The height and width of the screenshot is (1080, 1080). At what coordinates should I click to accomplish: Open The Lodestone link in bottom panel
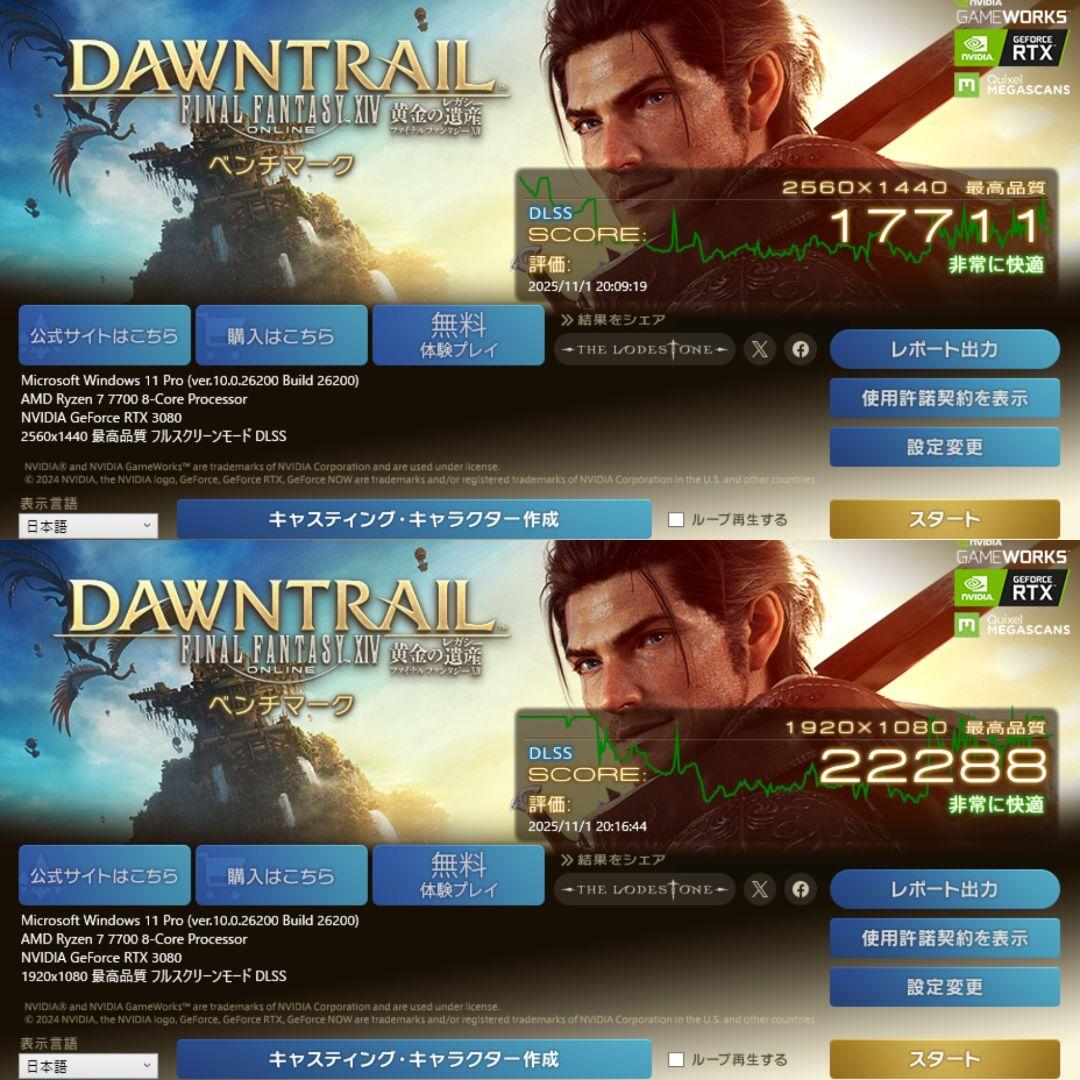(x=645, y=889)
